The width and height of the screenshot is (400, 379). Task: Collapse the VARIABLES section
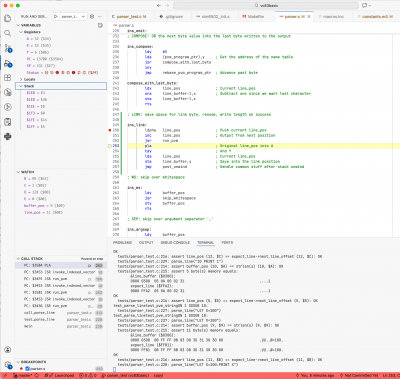click(18, 25)
